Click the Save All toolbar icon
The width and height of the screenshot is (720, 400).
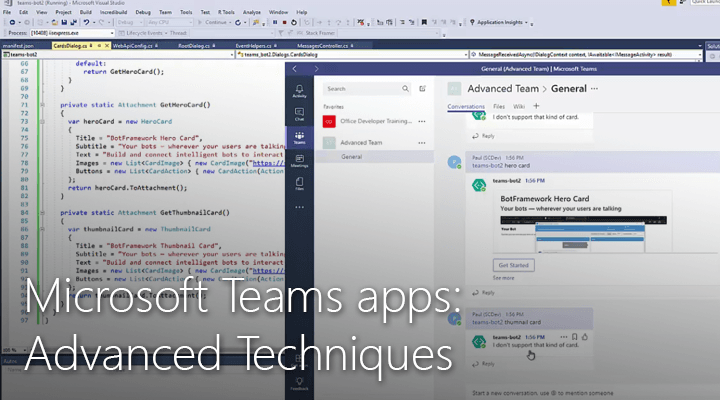click(x=73, y=22)
